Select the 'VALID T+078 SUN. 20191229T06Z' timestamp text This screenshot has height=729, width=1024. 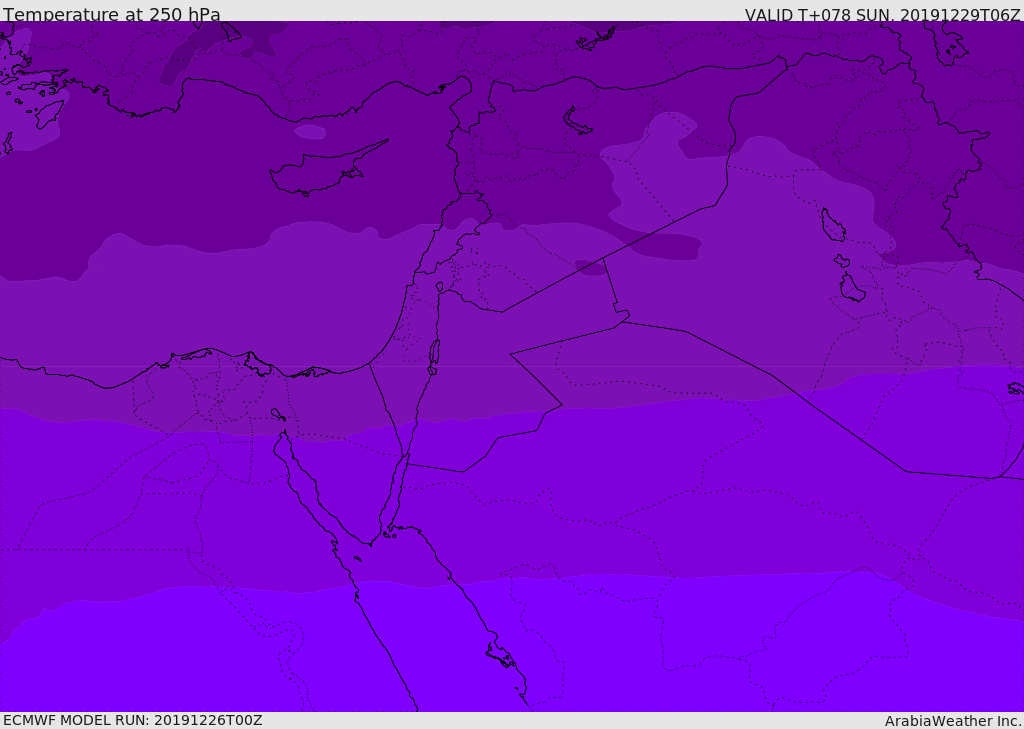[882, 15]
